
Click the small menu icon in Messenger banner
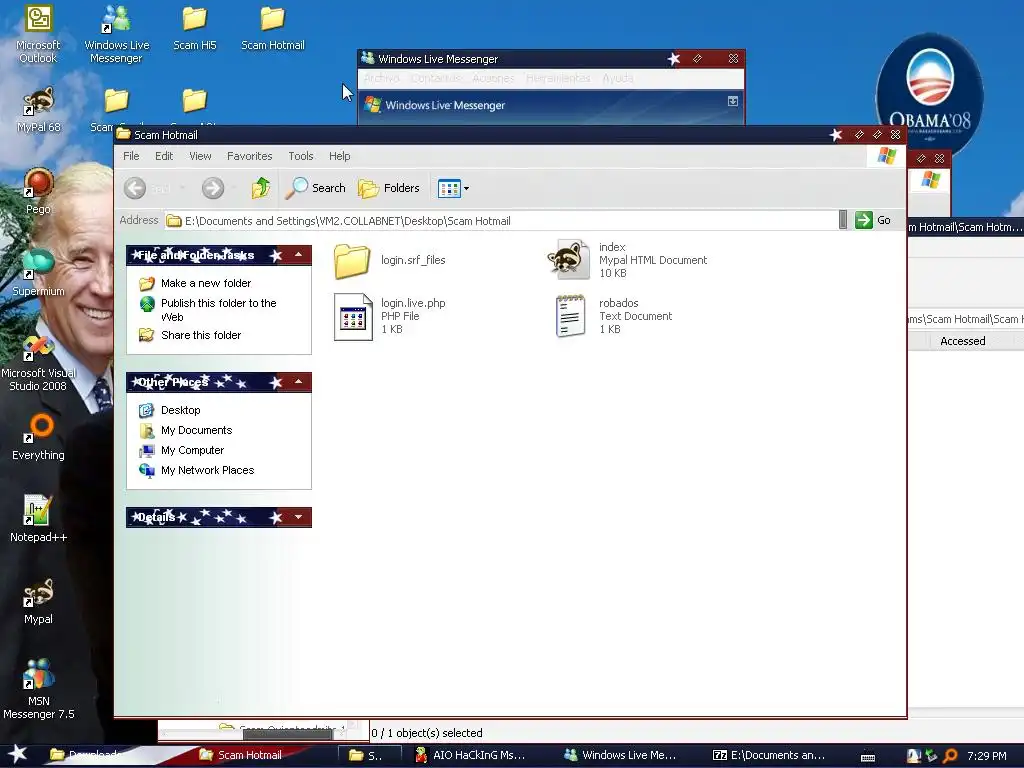(733, 101)
